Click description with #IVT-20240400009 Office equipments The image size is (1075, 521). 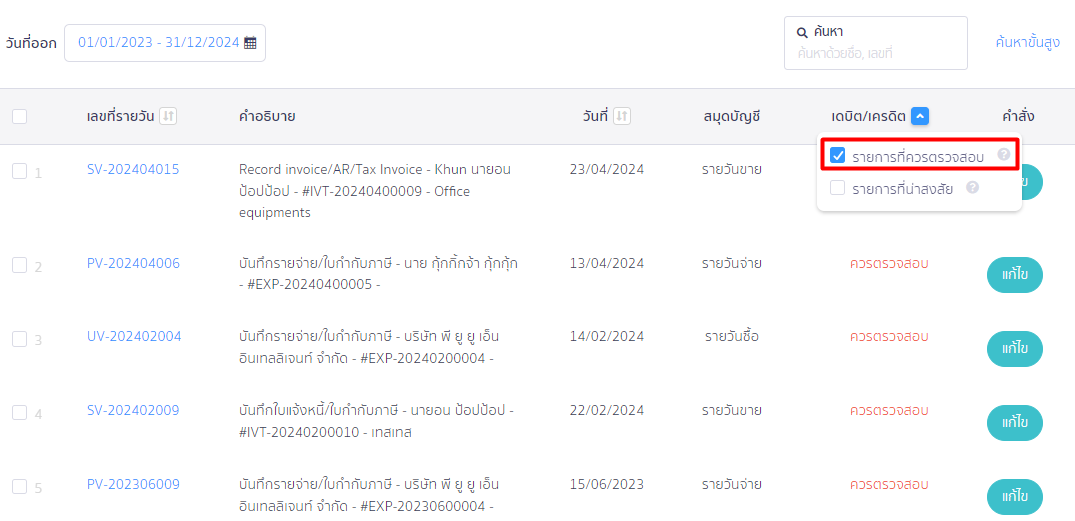tap(375, 191)
